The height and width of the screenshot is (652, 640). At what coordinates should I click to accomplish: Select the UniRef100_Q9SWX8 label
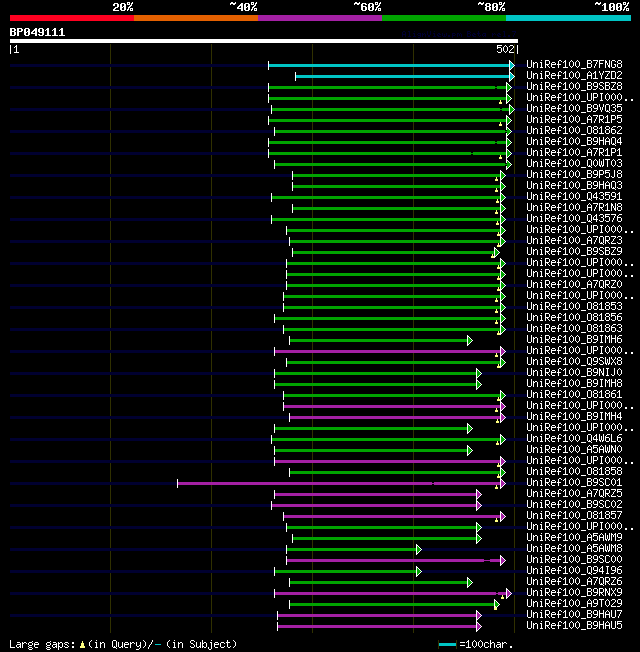(x=574, y=361)
